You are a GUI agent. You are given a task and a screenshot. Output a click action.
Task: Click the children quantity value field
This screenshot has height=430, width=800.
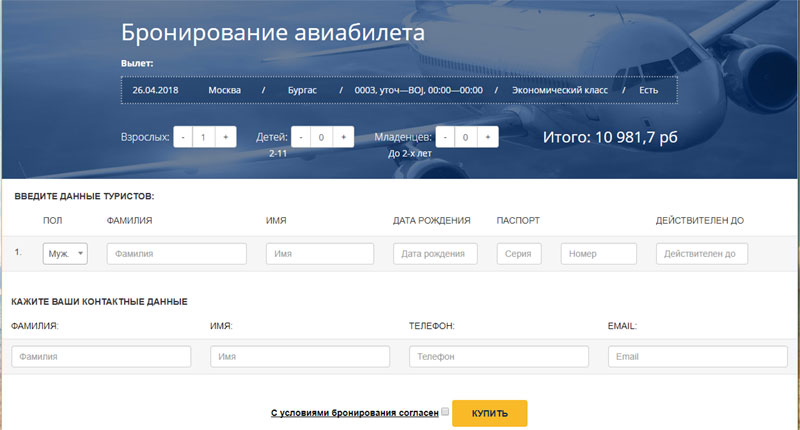pos(321,137)
